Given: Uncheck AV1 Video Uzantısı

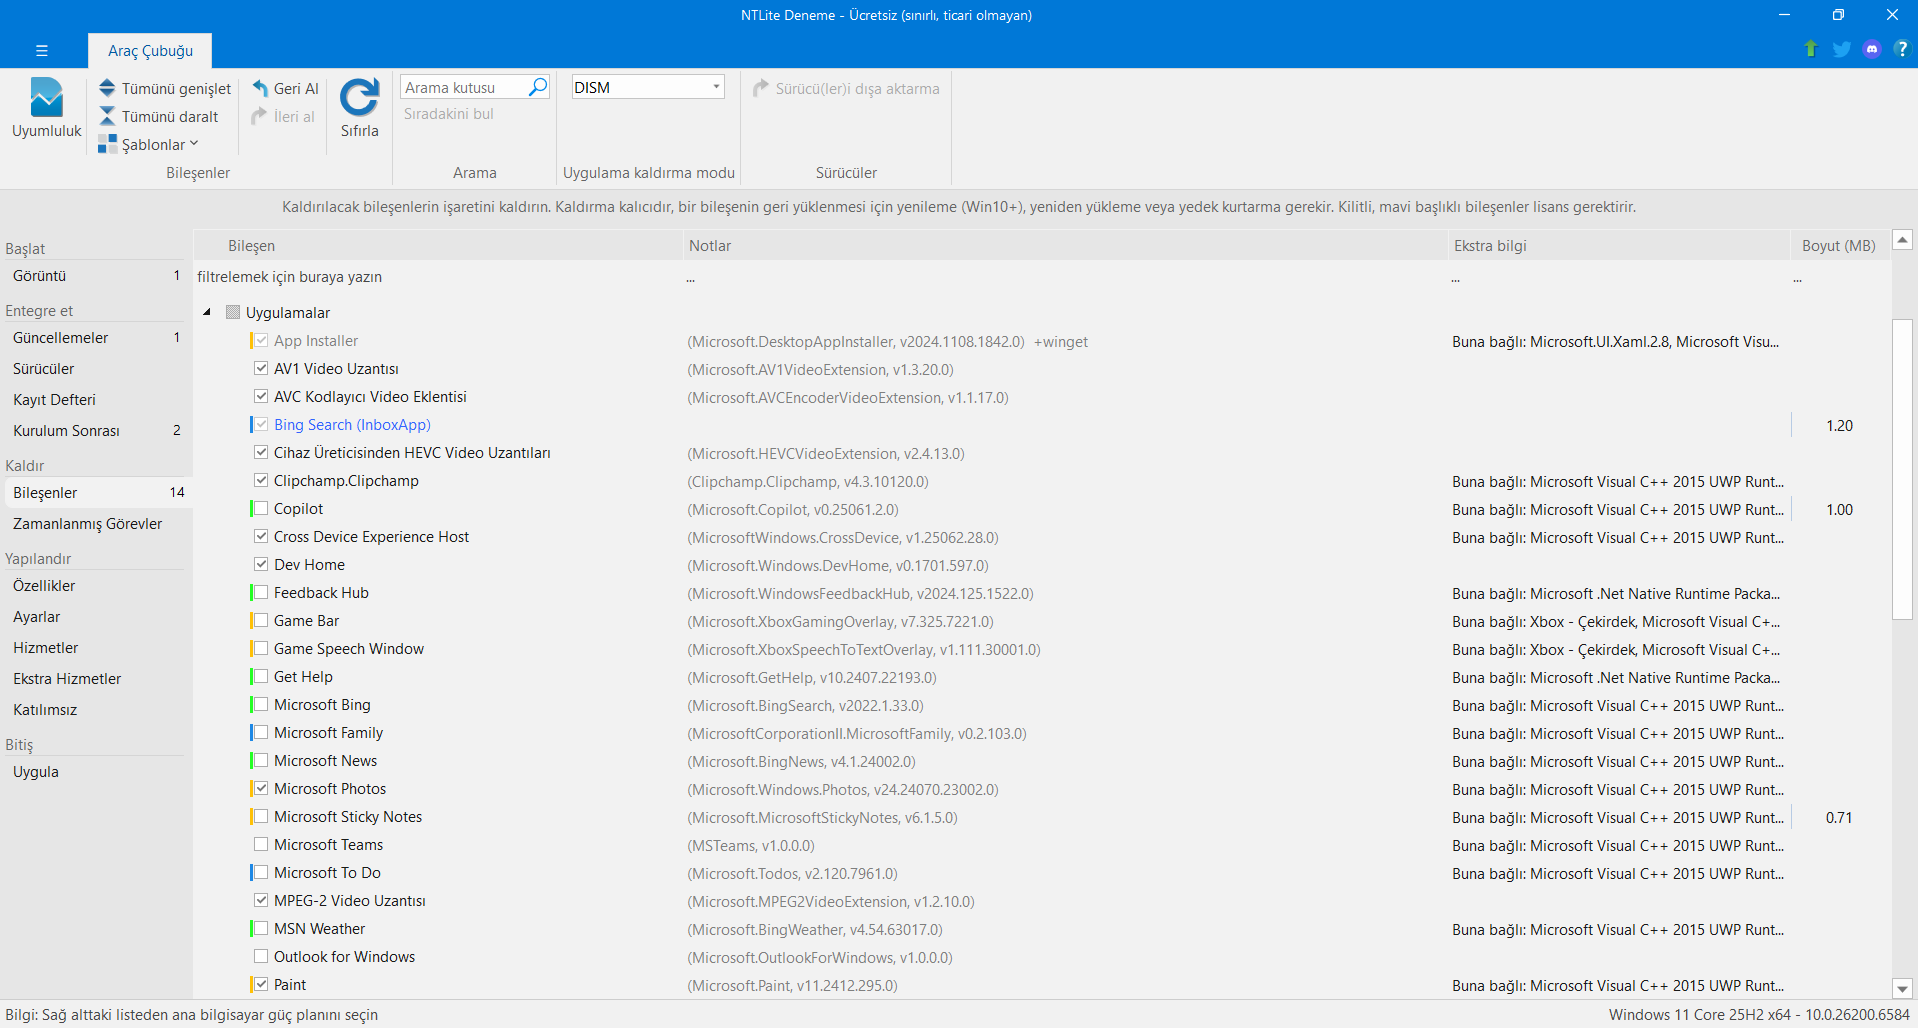Looking at the screenshot, I should (x=261, y=368).
